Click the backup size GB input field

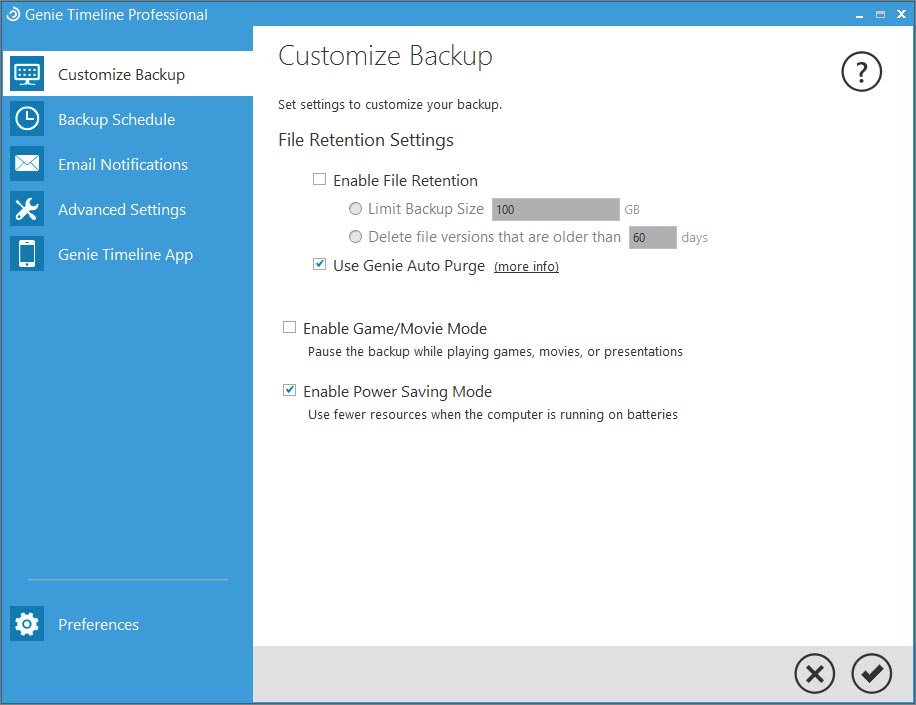(x=556, y=209)
